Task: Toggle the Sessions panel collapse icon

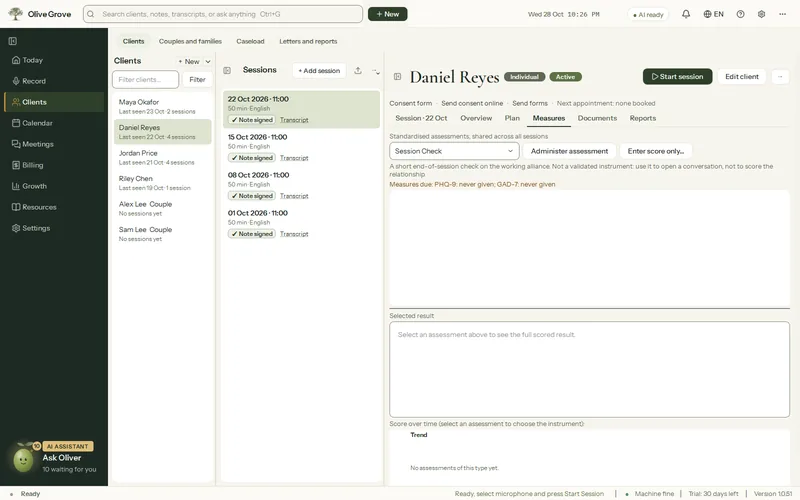Action: pyautogui.click(x=227, y=70)
